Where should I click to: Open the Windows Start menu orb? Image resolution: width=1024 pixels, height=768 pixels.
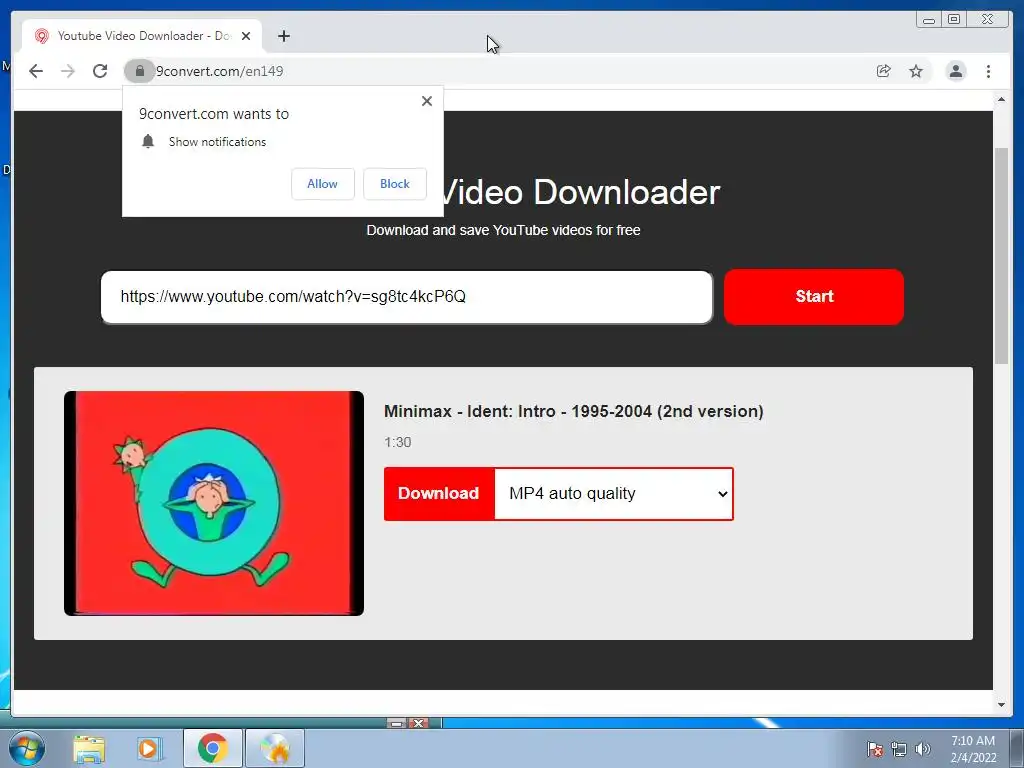click(x=27, y=748)
